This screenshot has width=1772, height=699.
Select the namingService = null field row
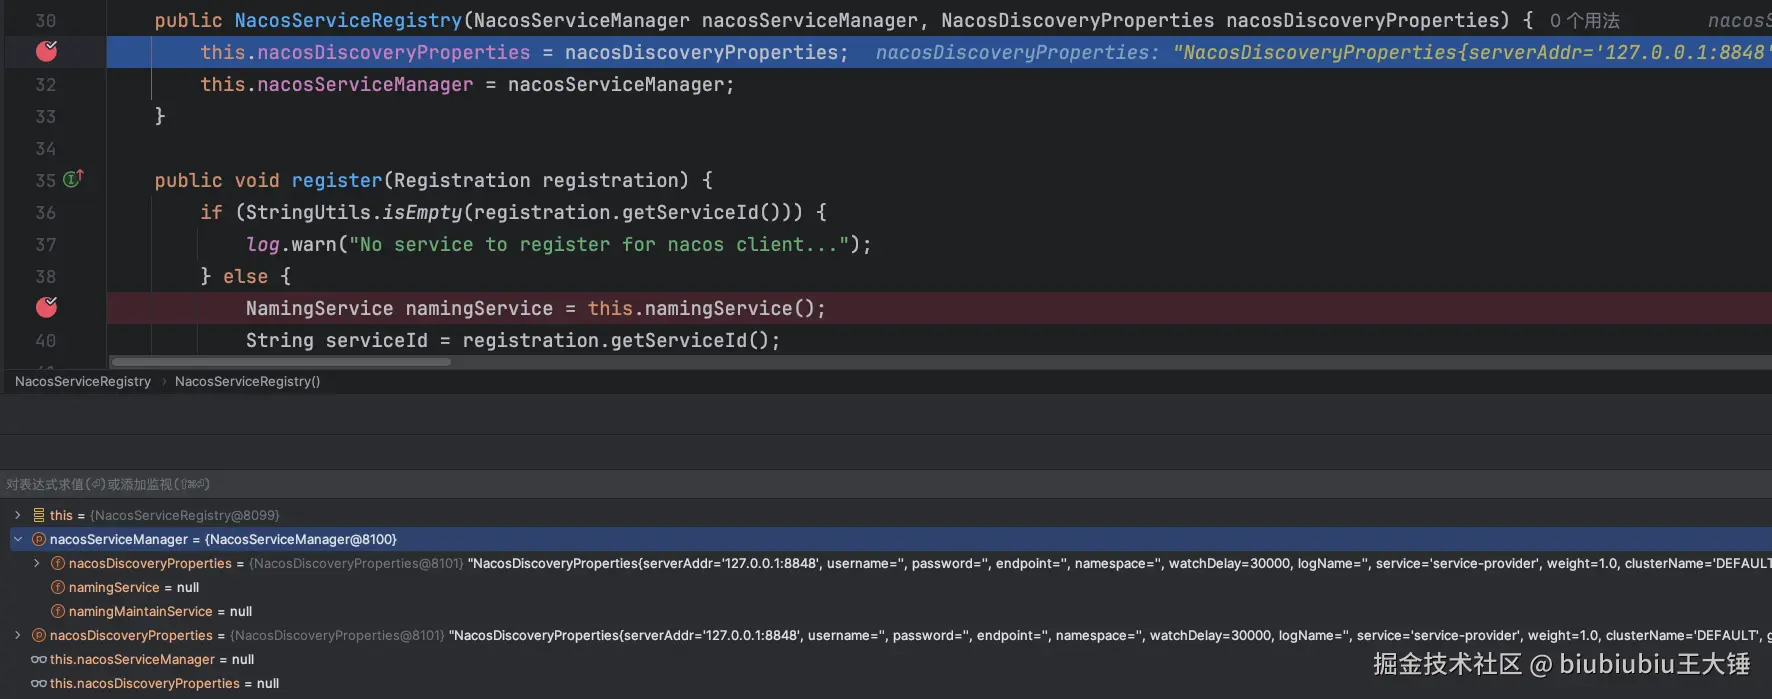click(x=886, y=587)
